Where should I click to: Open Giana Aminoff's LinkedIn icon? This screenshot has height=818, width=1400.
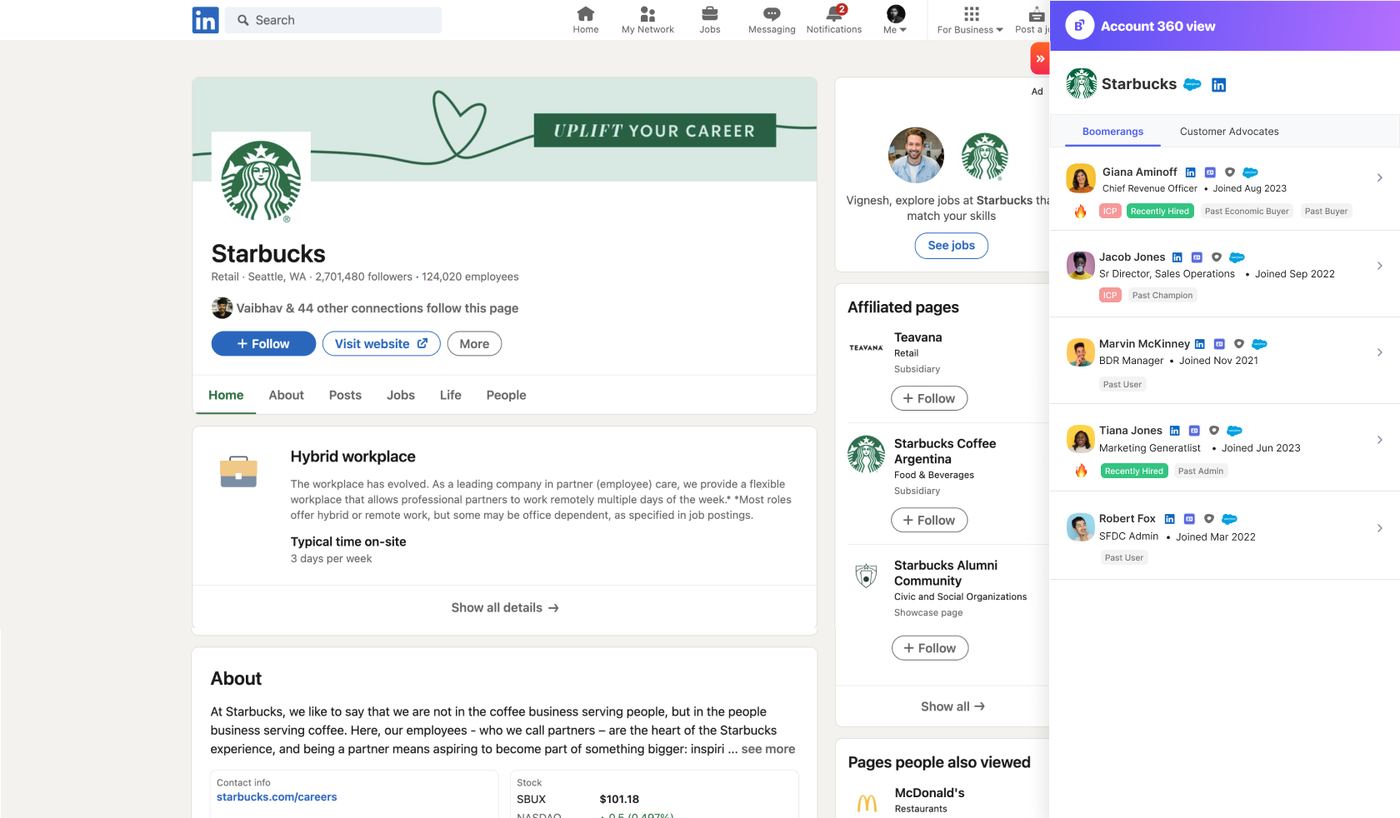click(x=1191, y=173)
